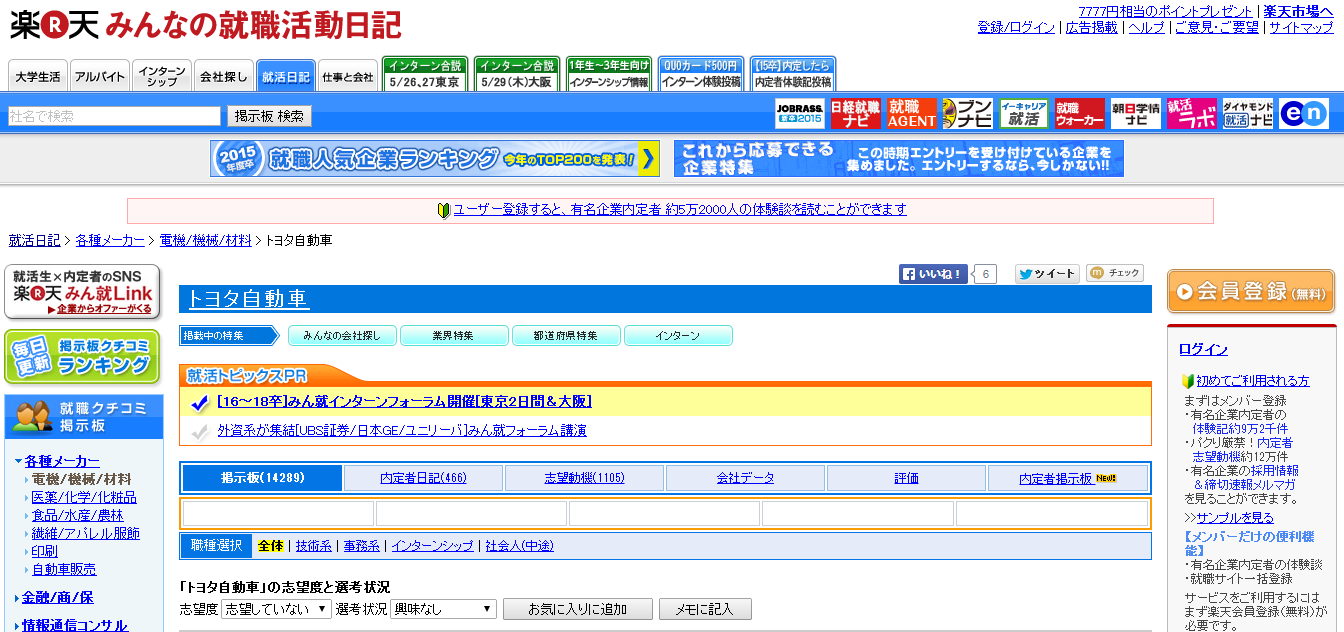Focus the 社名で検索 search field
Viewport: 1344px width, 632px height.
114,116
